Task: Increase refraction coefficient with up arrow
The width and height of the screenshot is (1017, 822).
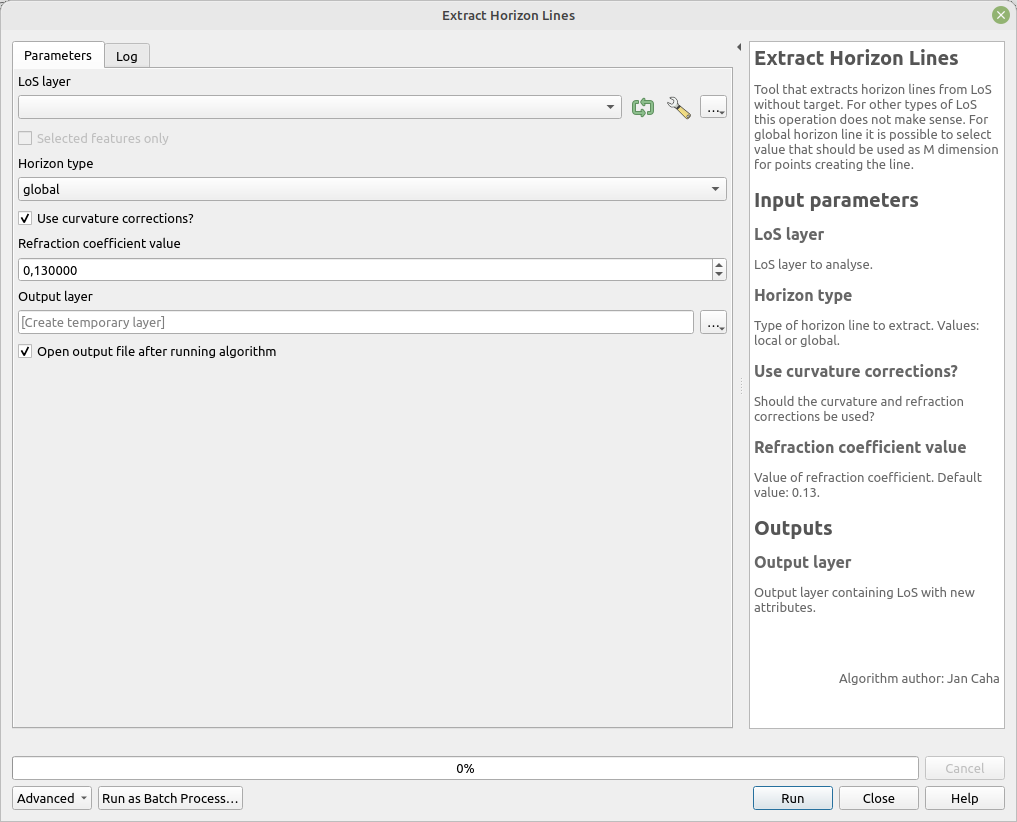Action: 719,265
